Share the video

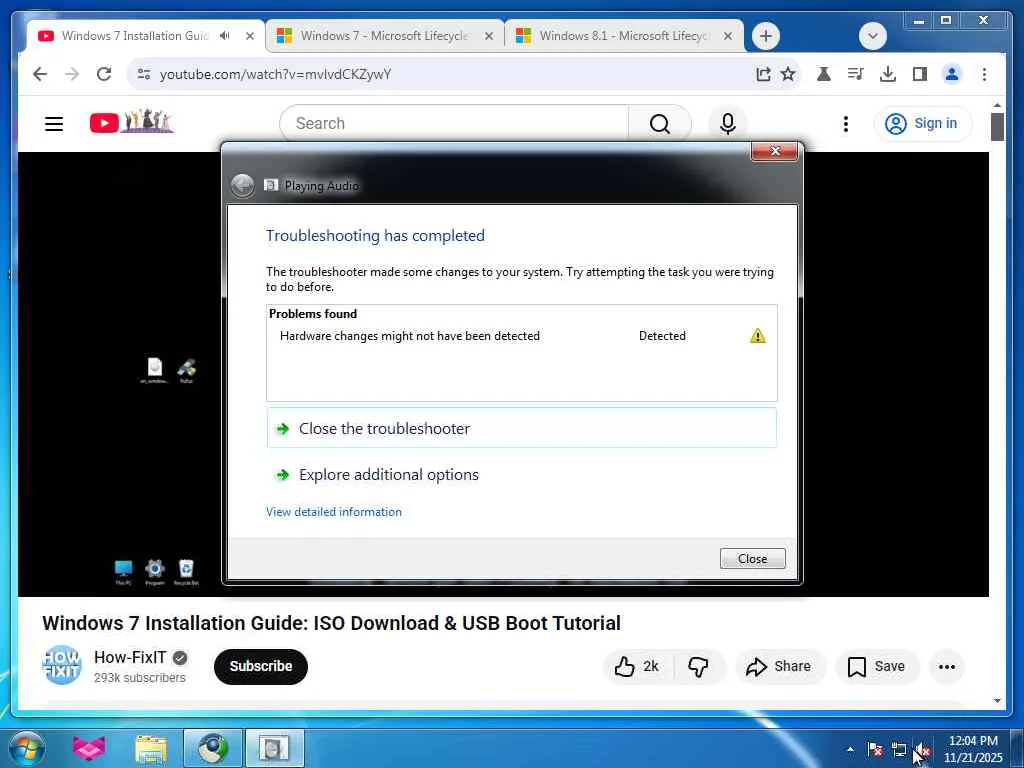[780, 666]
